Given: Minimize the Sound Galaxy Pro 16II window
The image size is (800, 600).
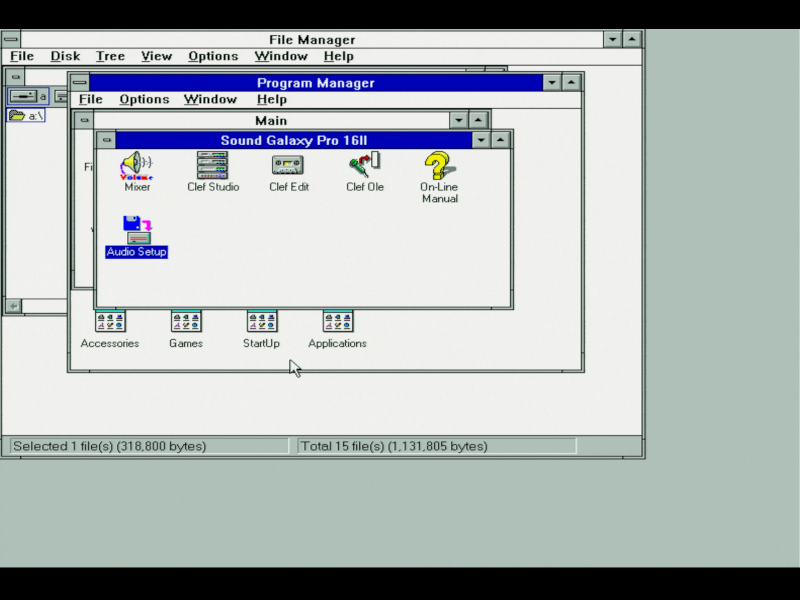Looking at the screenshot, I should [481, 140].
